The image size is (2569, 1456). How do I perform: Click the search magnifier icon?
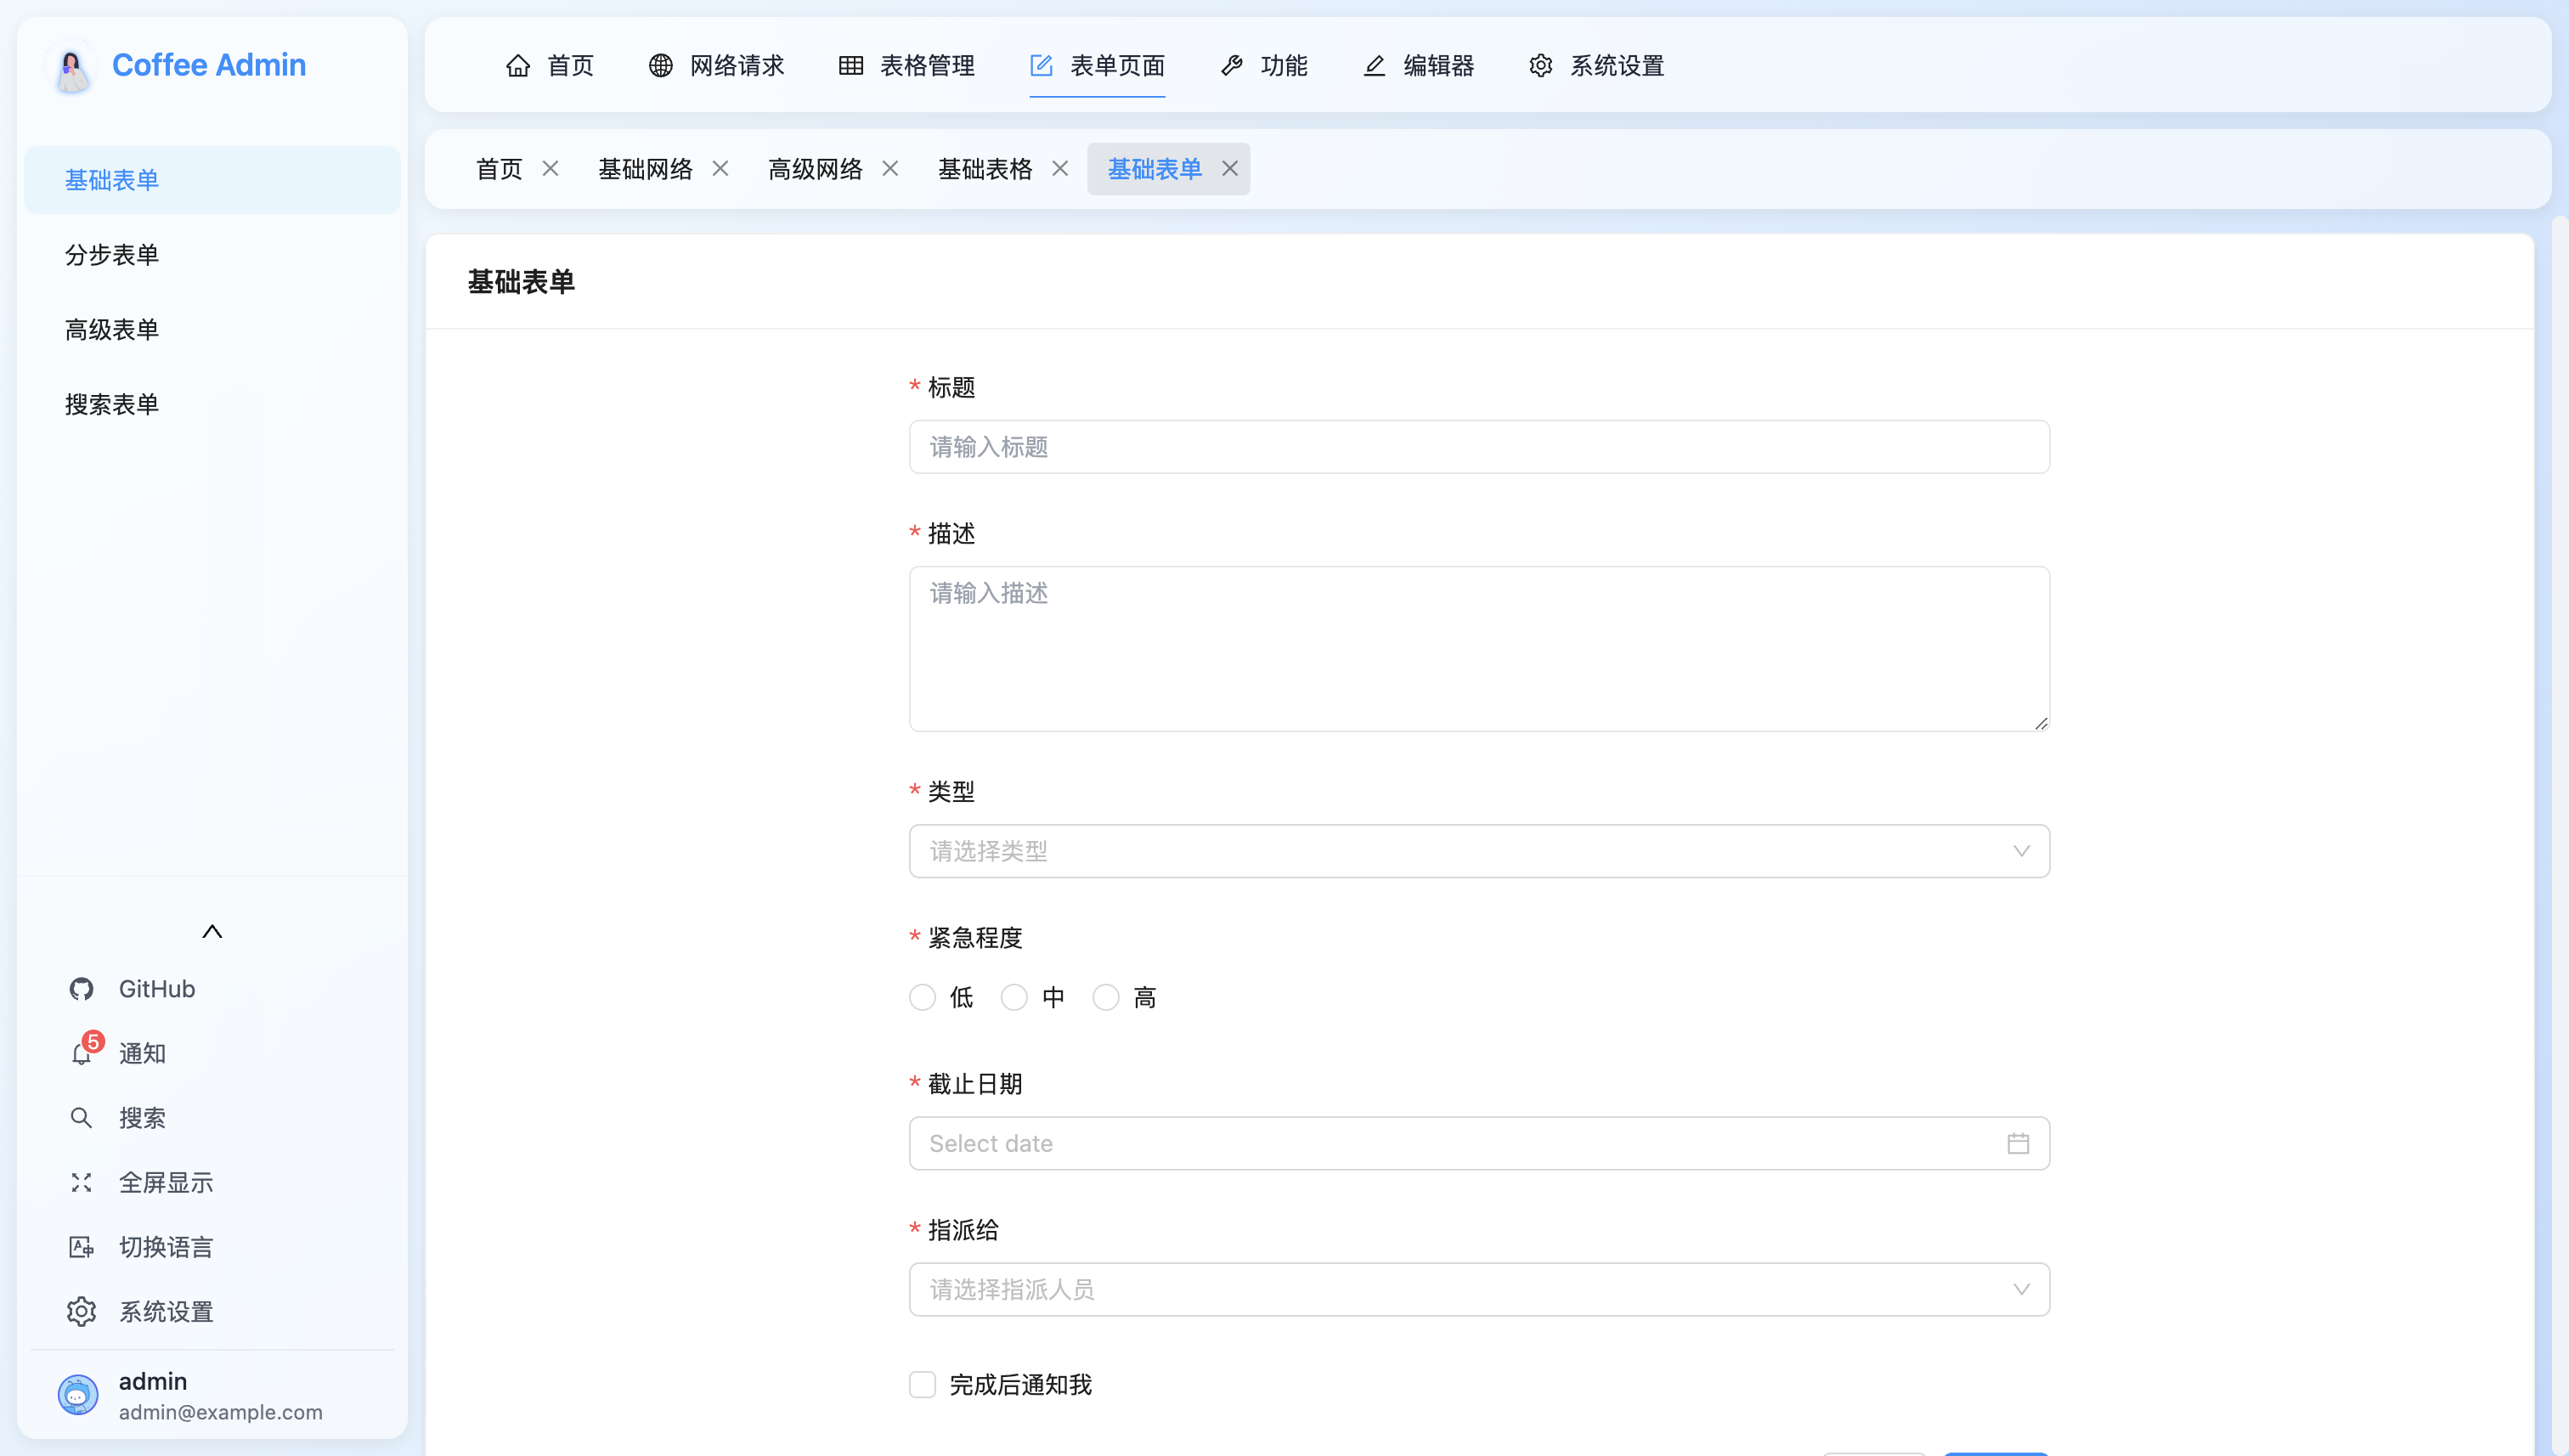(81, 1118)
